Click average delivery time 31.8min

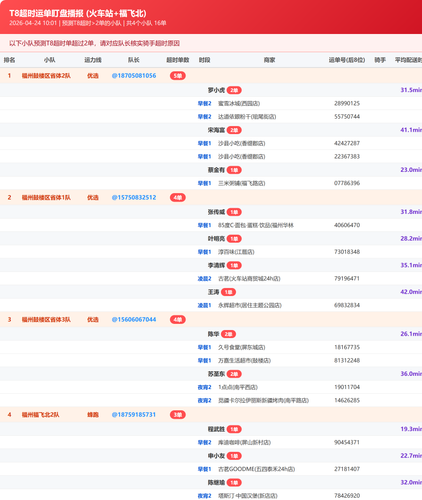tap(411, 212)
